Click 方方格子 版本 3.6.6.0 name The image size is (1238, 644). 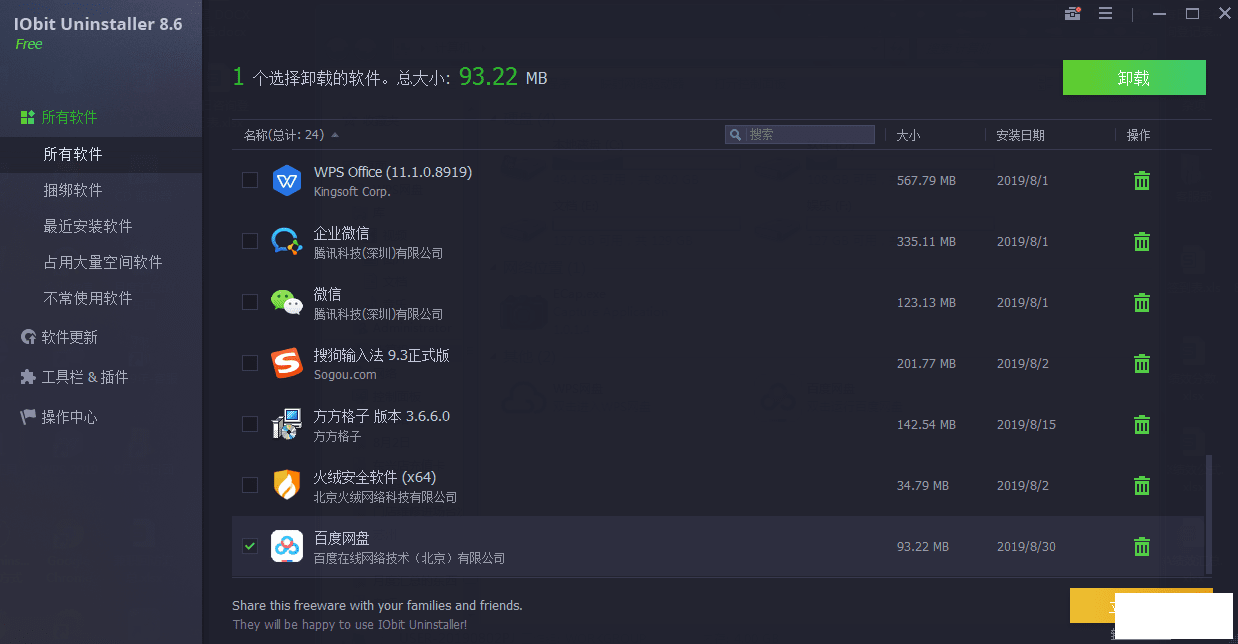tap(382, 416)
